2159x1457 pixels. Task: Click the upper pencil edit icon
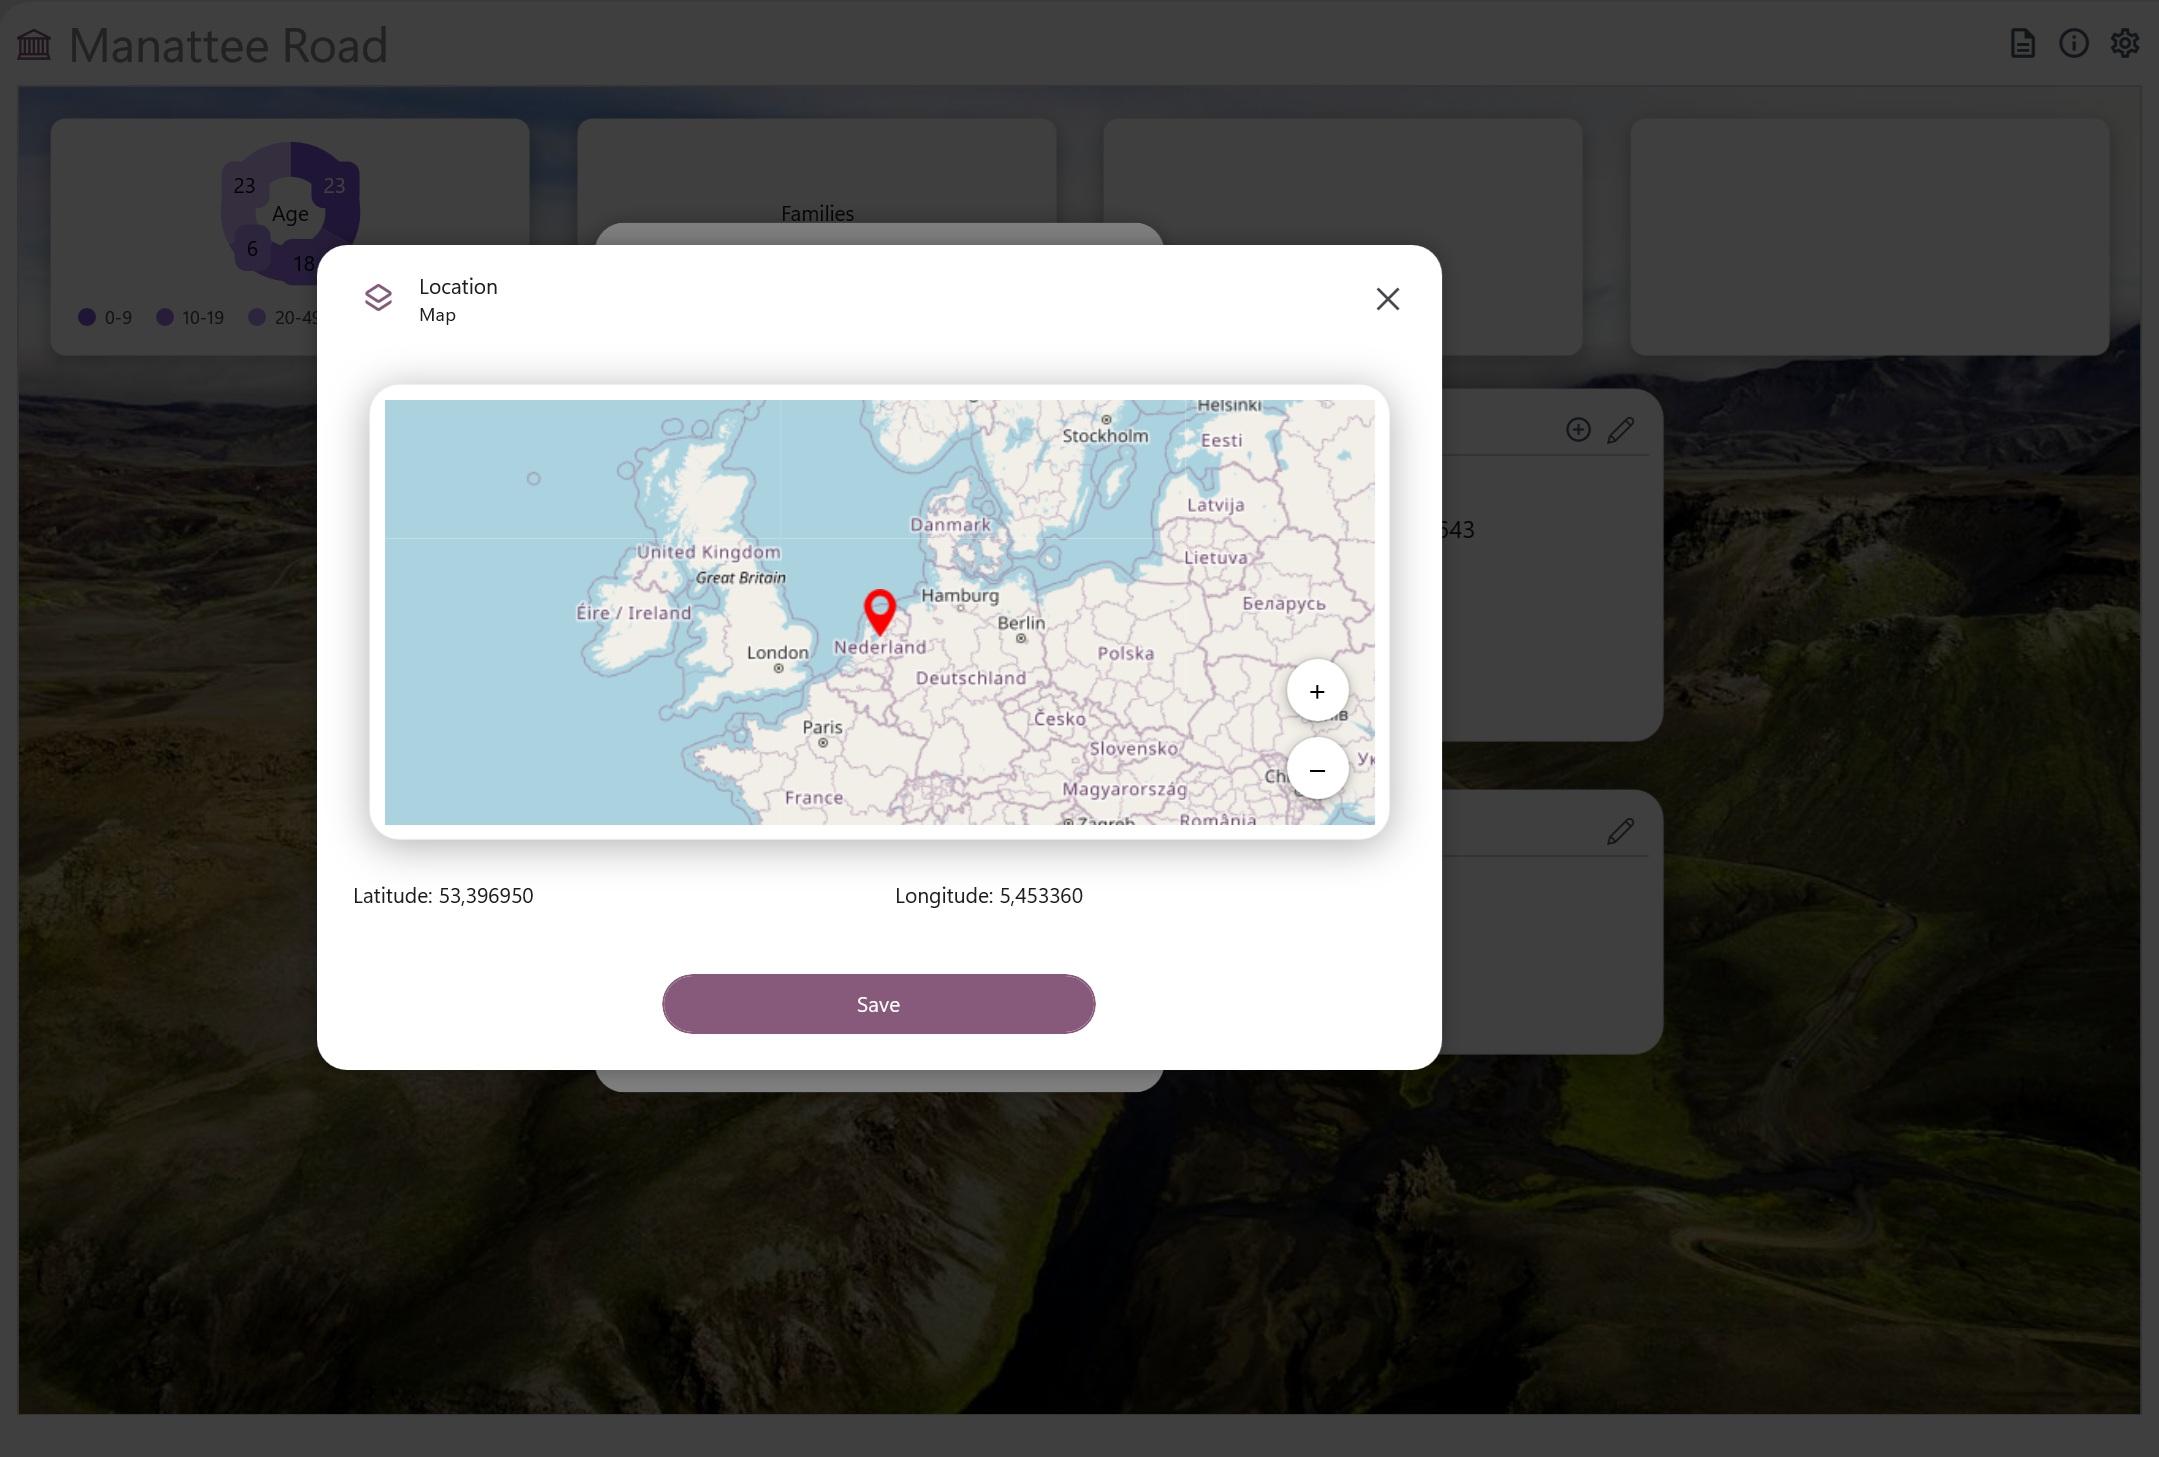(x=1620, y=430)
